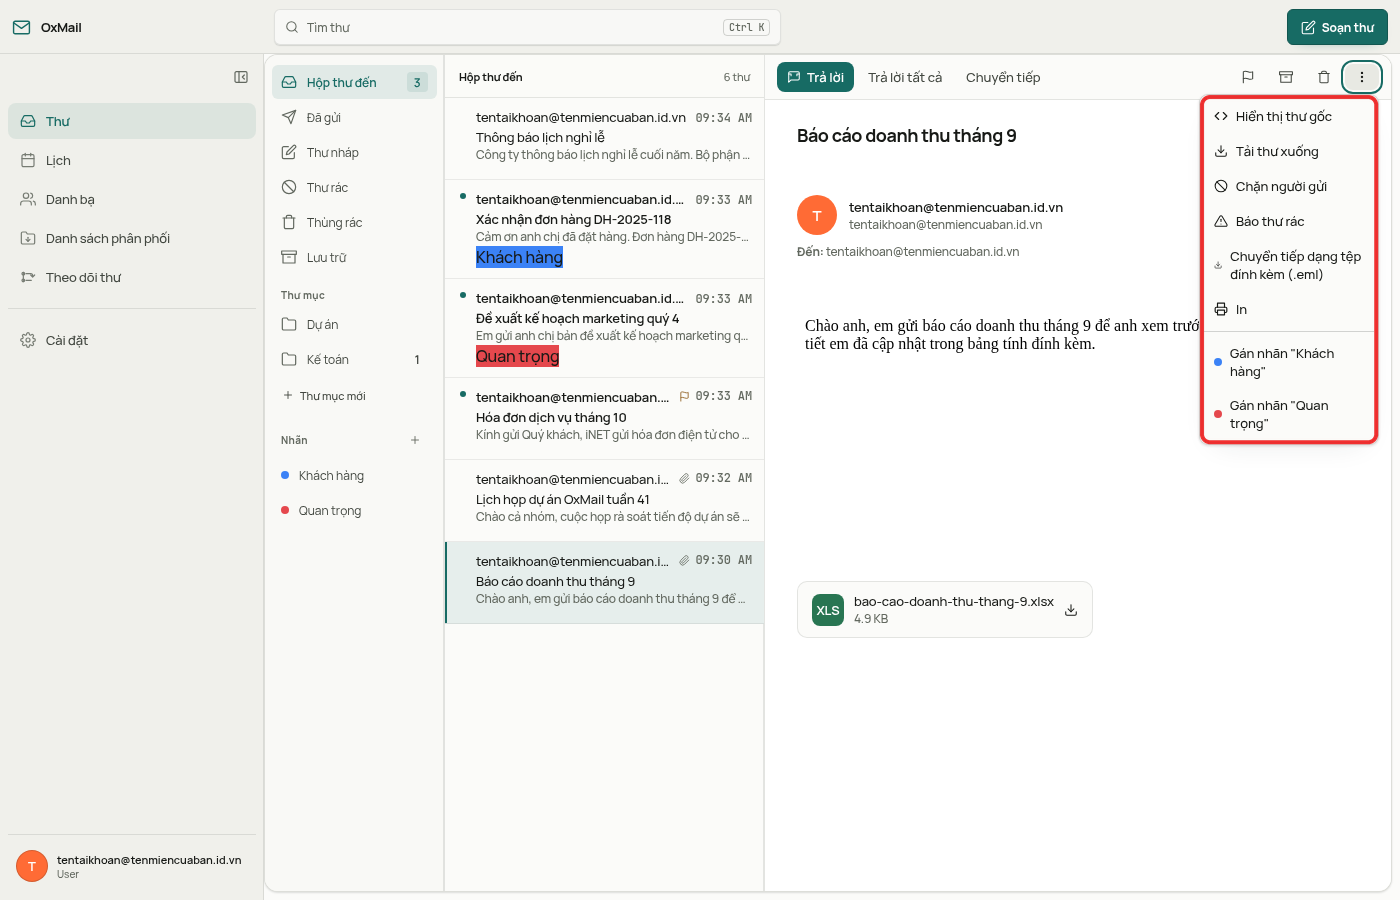The width and height of the screenshot is (1400, 900).
Task: Select Chuyển tiếp dạng tệp đính kèm (.eml)
Action: tap(1289, 265)
